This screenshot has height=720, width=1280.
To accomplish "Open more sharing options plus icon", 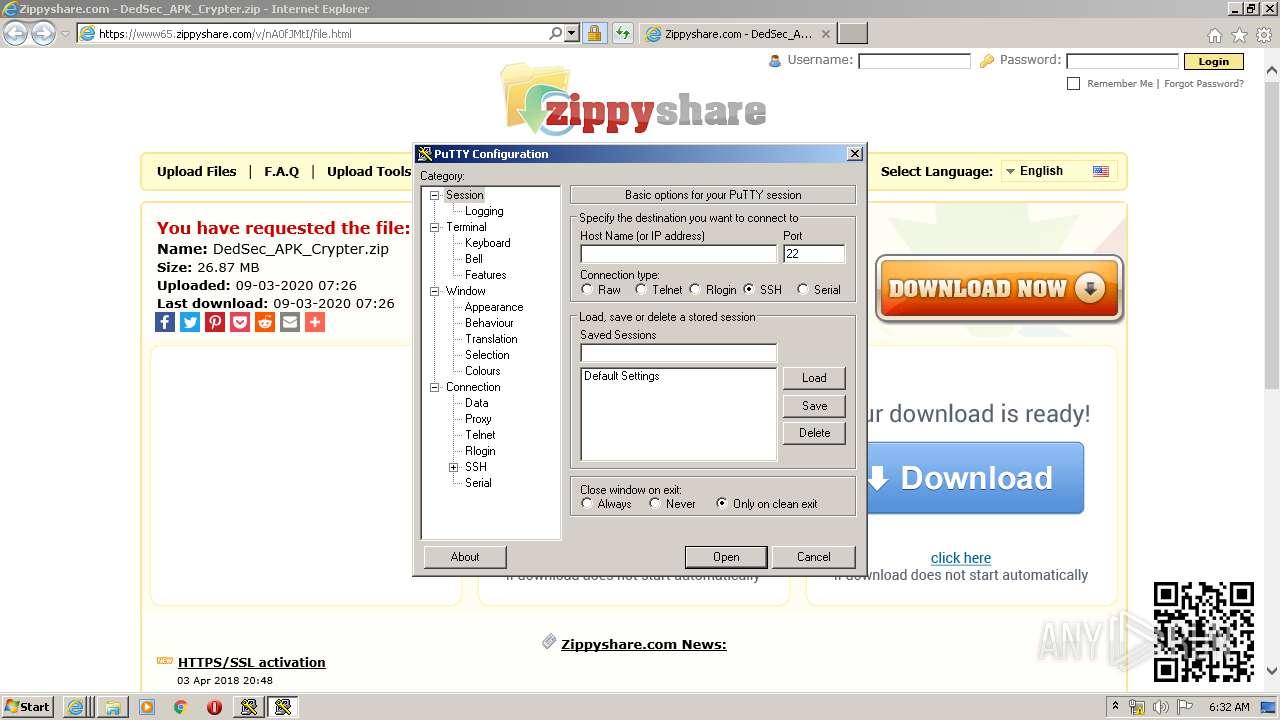I will [x=315, y=322].
